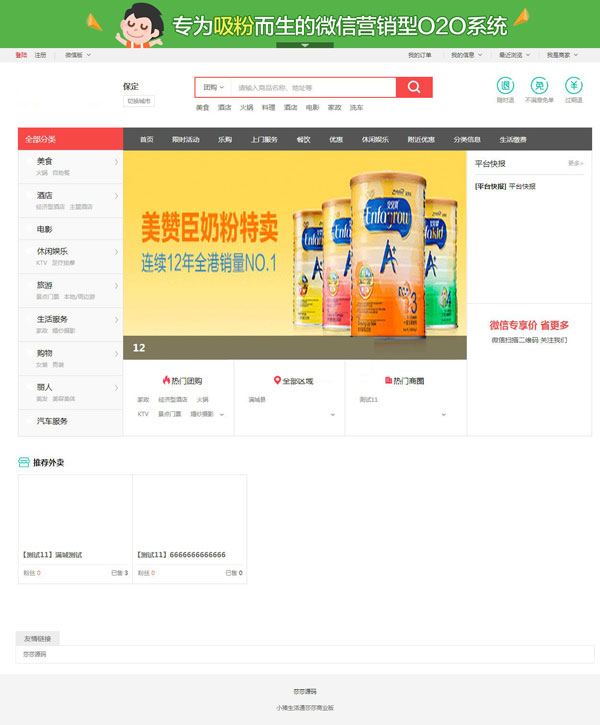Click the green O2O system top banner
This screenshot has width=600, height=725.
[300, 23]
